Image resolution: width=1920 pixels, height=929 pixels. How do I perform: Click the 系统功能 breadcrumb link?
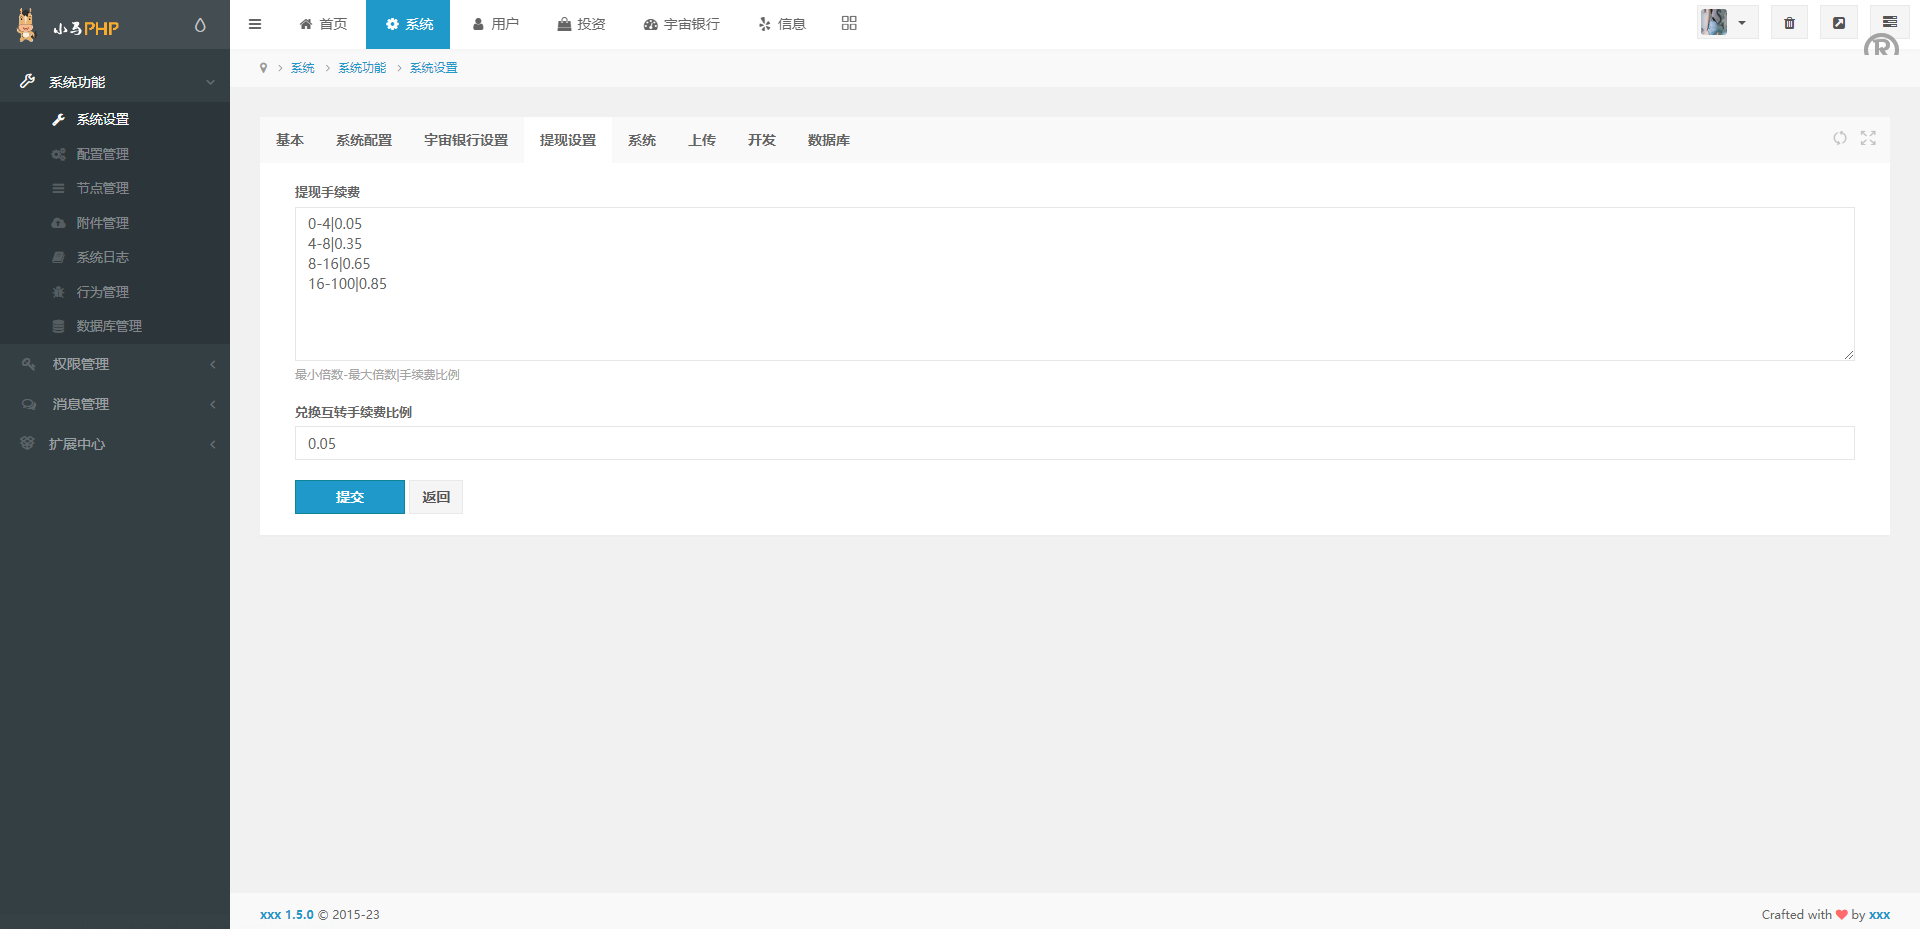[x=362, y=68]
